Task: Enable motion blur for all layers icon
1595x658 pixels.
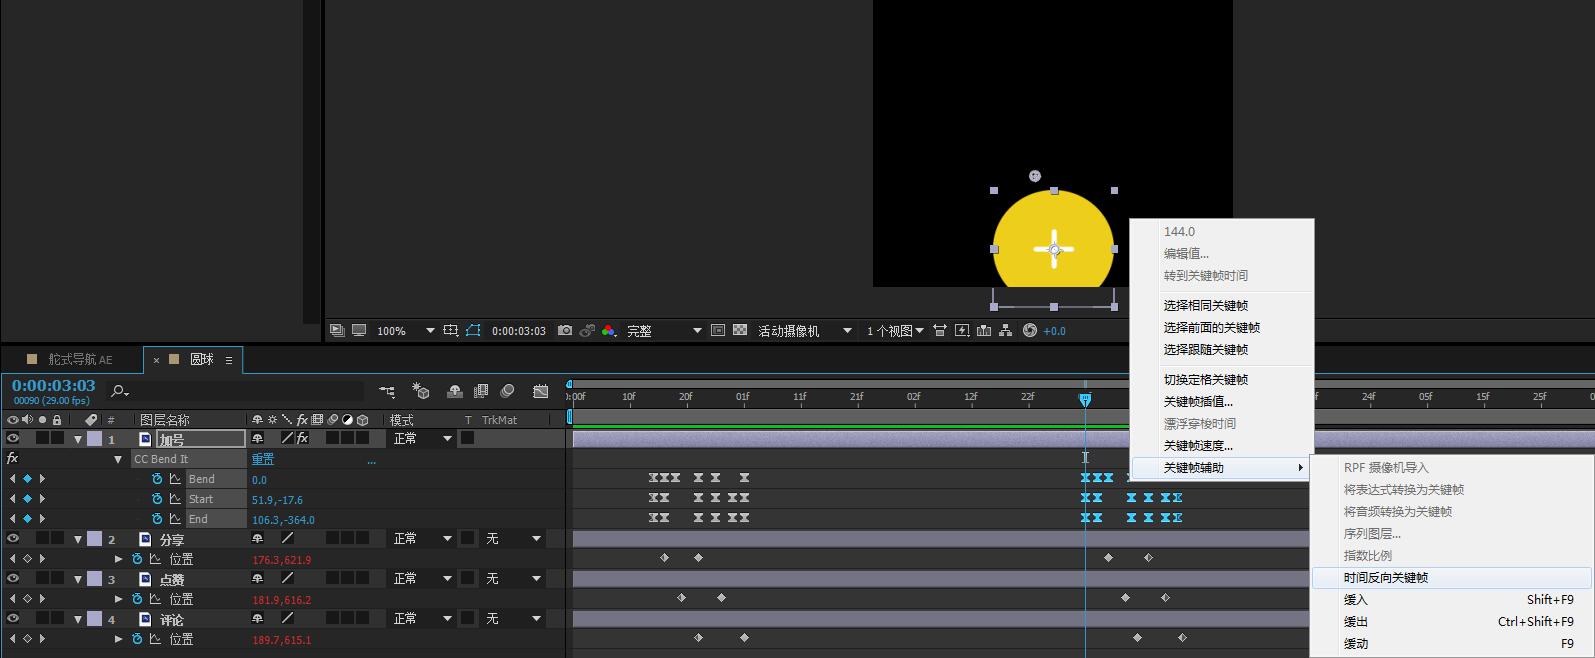Action: click(507, 391)
